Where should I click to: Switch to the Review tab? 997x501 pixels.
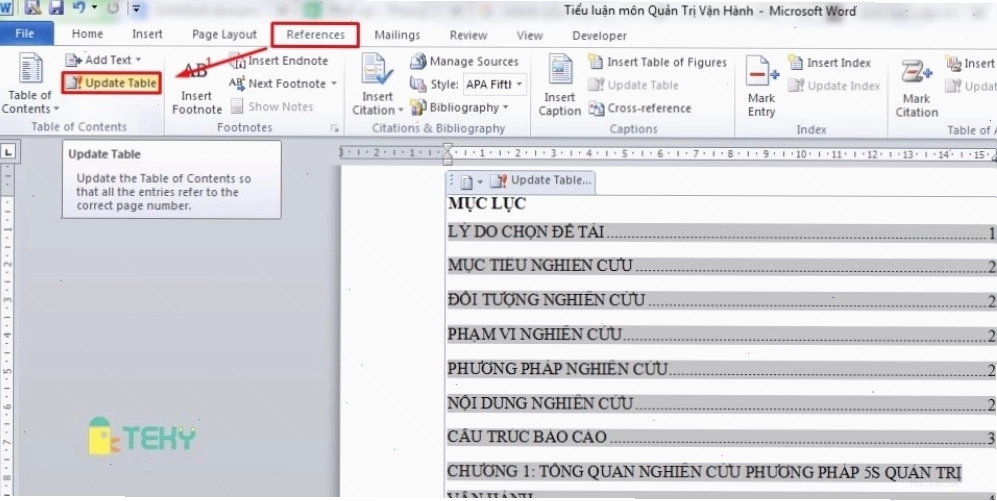coord(469,36)
